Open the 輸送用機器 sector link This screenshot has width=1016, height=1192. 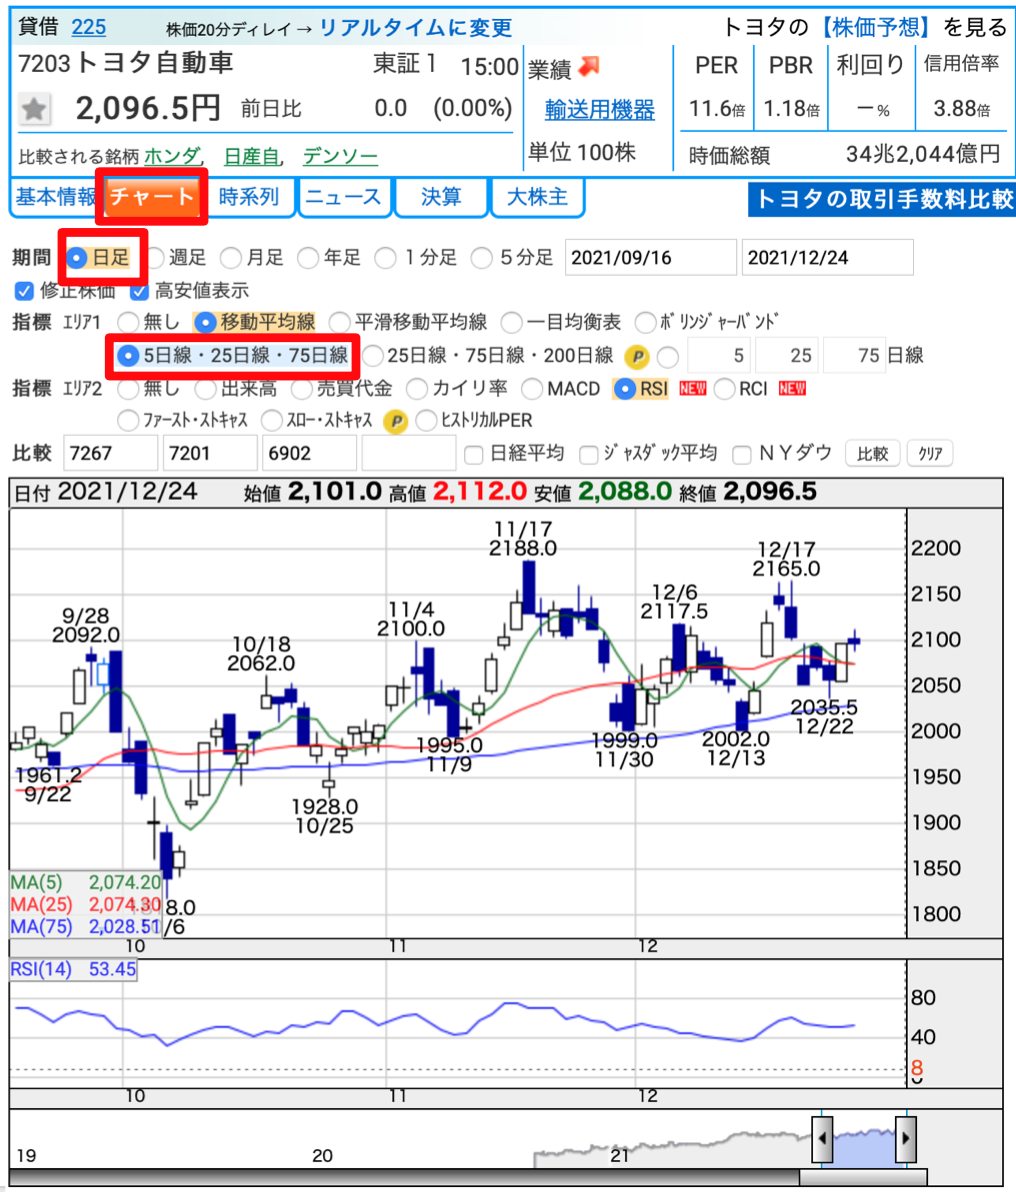[x=599, y=110]
